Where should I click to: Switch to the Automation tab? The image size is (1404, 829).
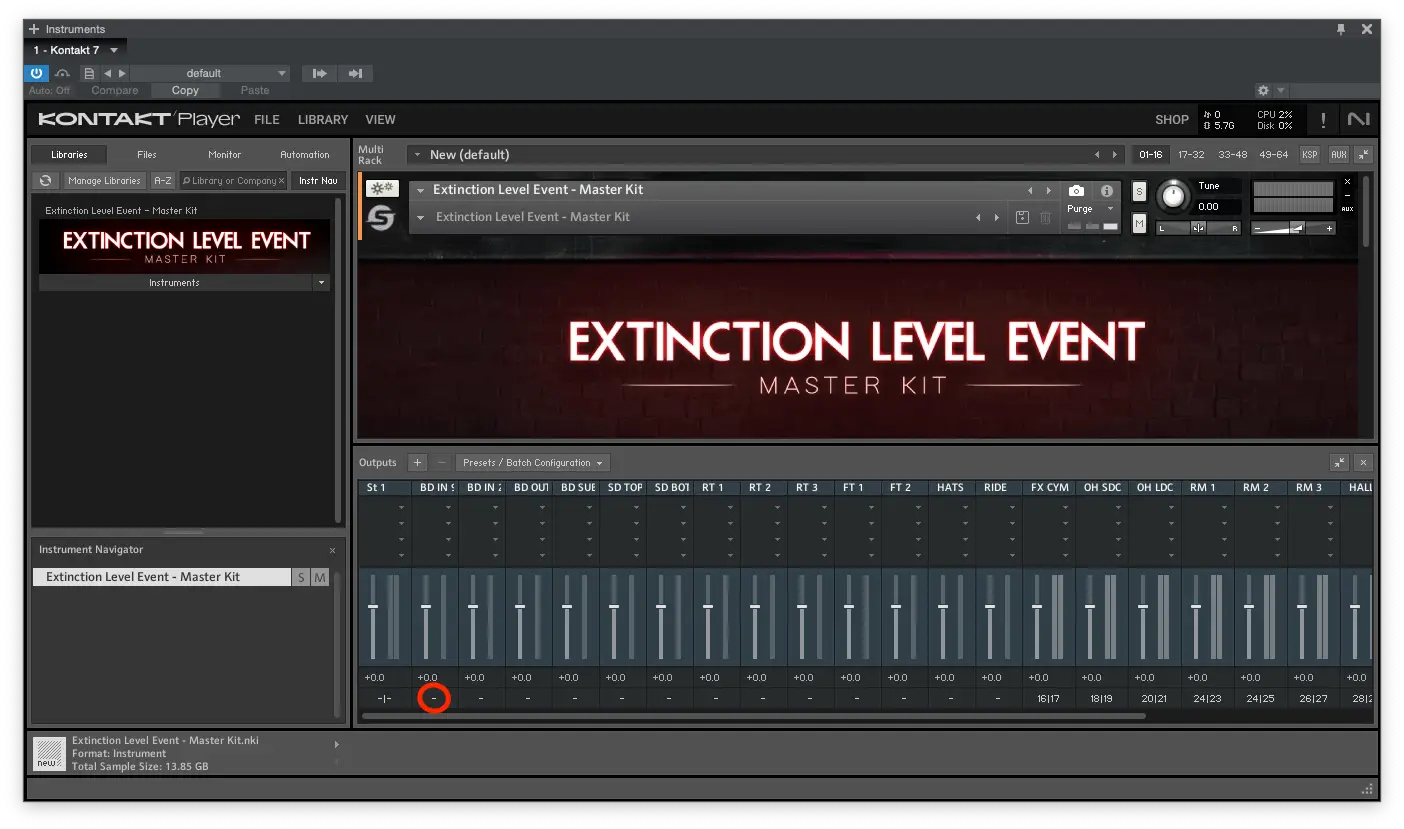[x=305, y=154]
